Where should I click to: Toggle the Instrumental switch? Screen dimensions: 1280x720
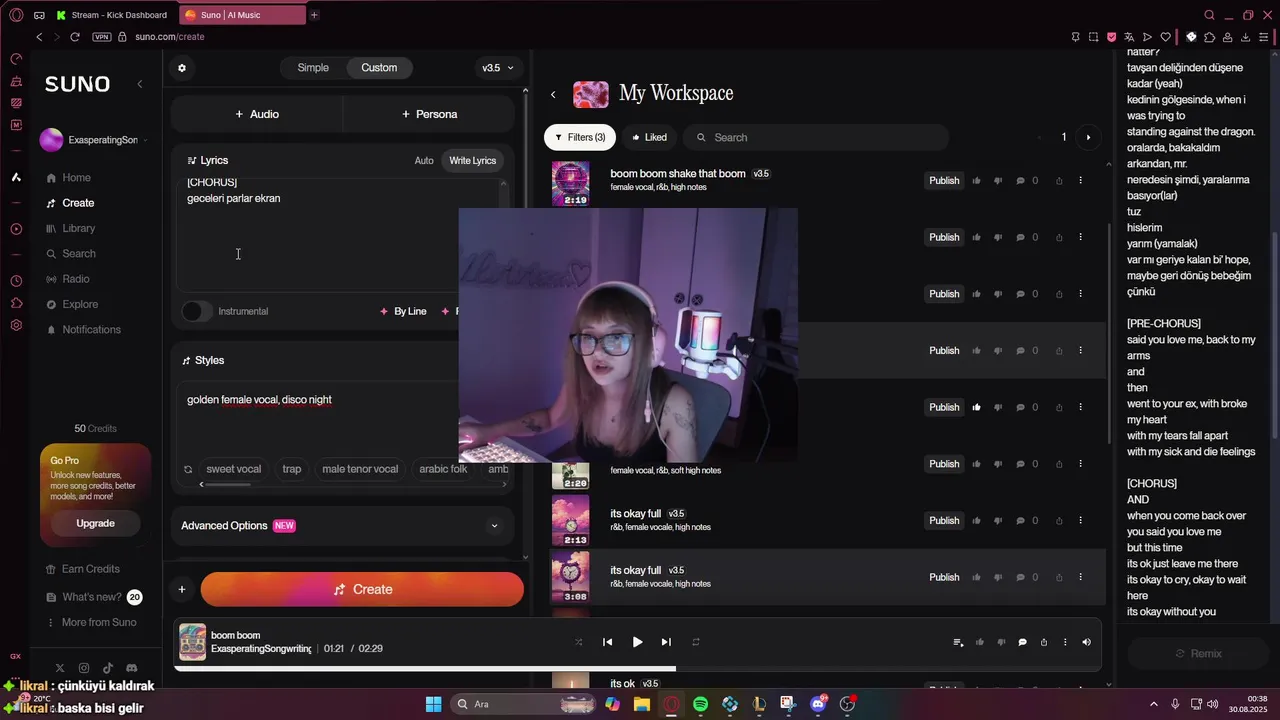point(197,311)
